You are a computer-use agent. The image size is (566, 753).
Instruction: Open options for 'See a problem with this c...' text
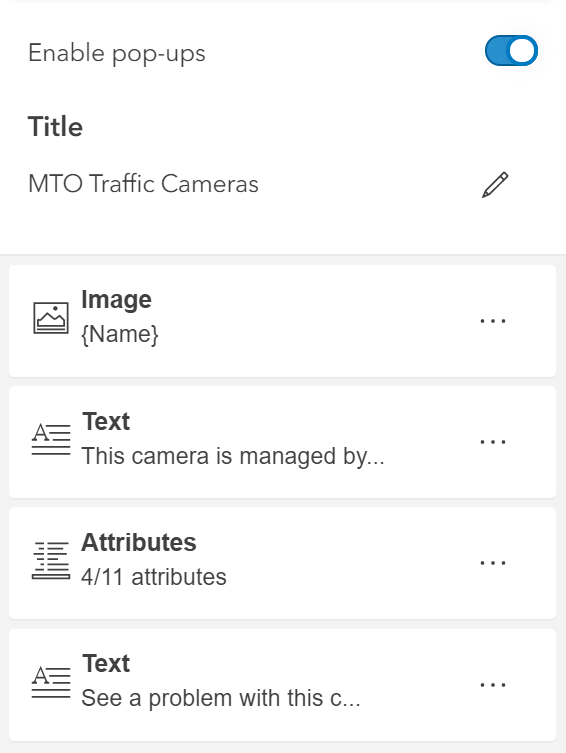pyautogui.click(x=493, y=685)
